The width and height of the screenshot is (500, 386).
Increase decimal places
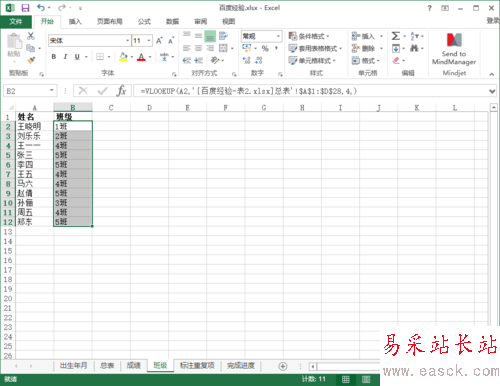click(246, 60)
